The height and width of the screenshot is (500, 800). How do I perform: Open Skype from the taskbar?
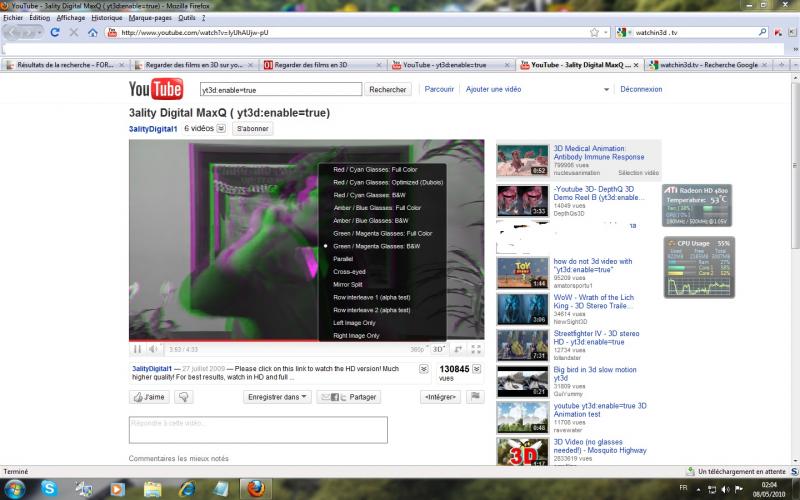[49, 488]
